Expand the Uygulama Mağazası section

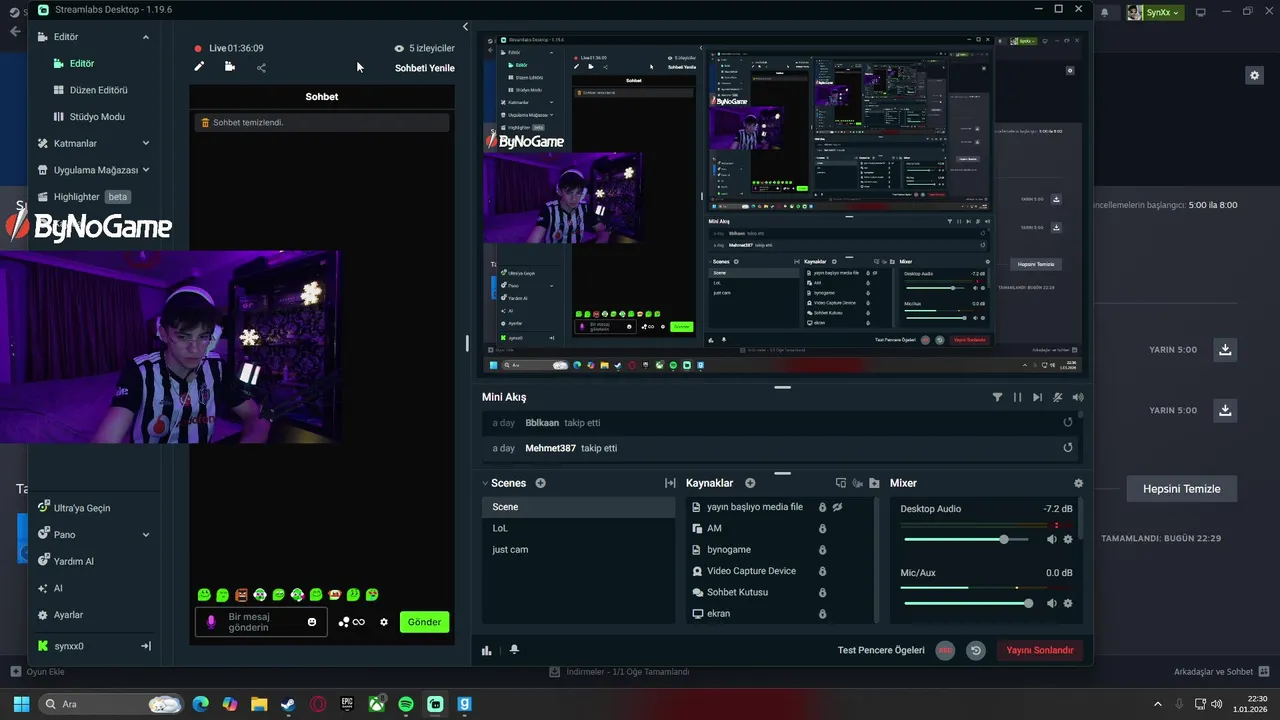click(146, 170)
